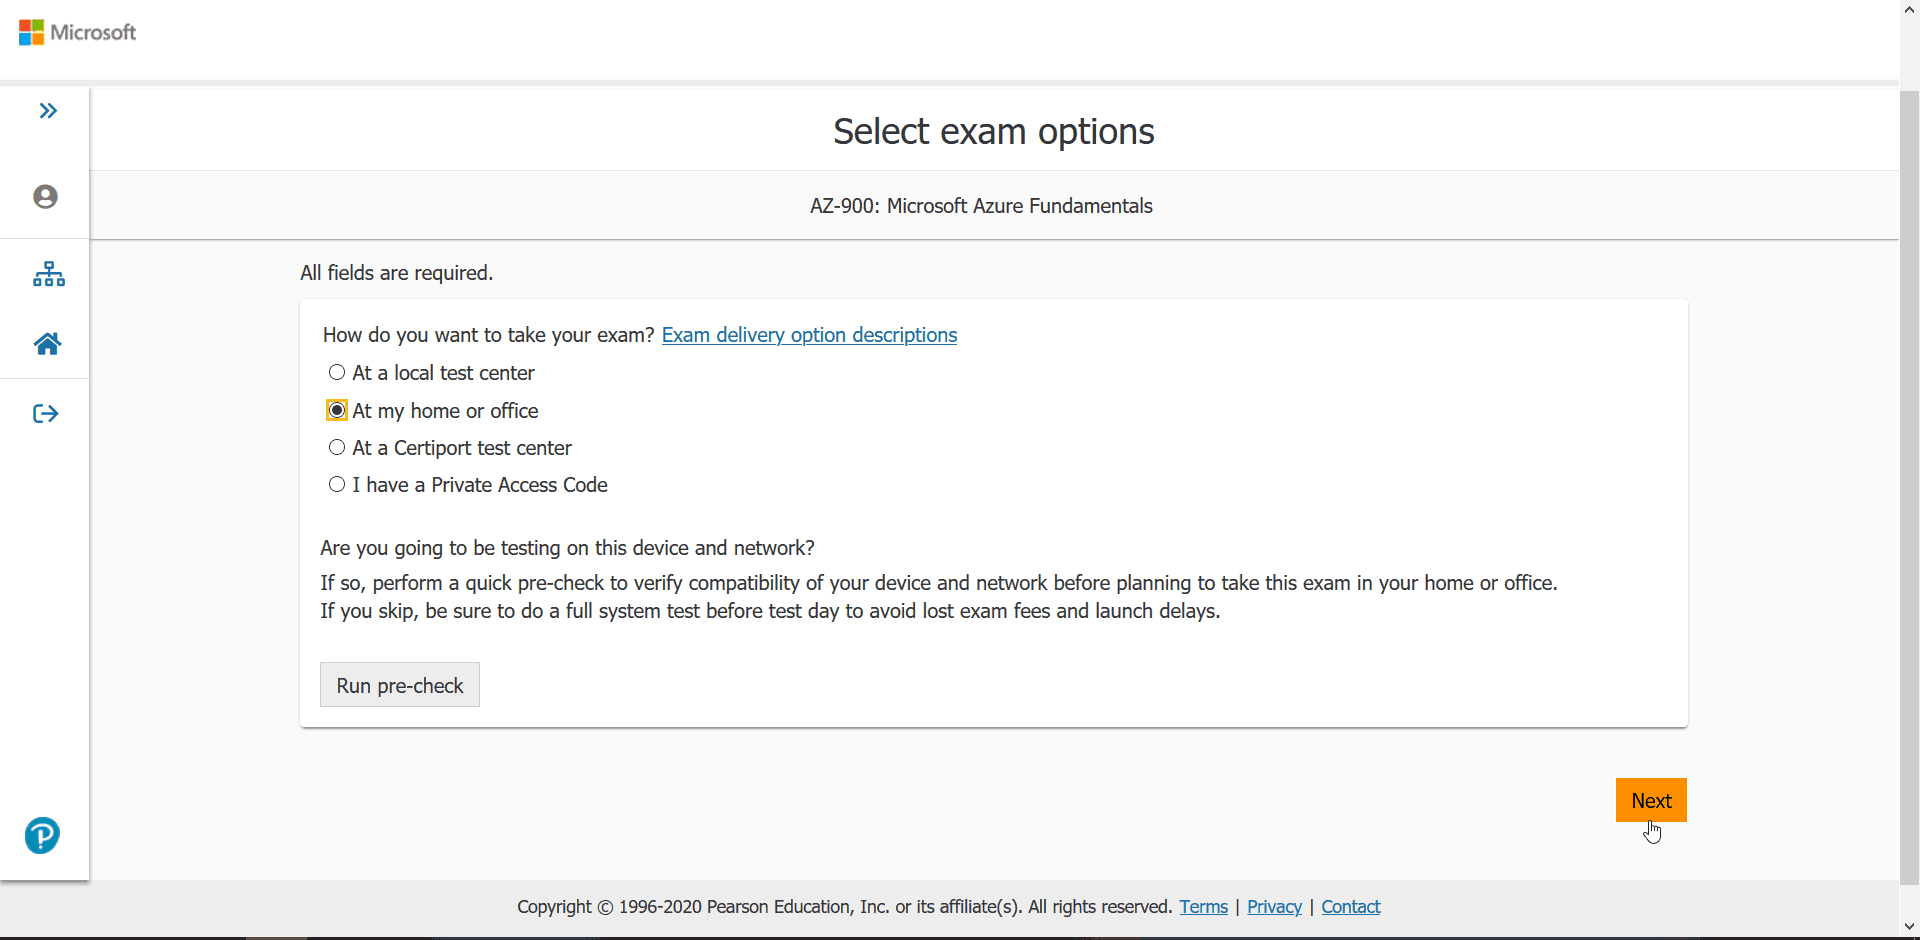
Task: Click the Home icon in the sidebar
Action: pyautogui.click(x=46, y=343)
